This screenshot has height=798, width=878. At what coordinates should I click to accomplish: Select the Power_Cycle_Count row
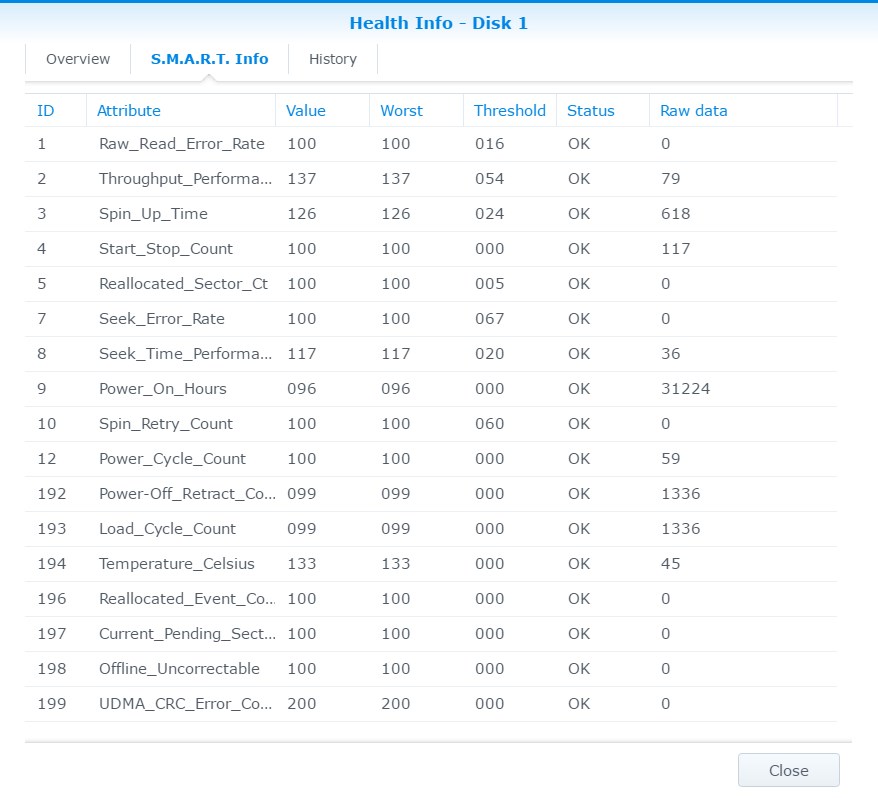[x=431, y=459]
